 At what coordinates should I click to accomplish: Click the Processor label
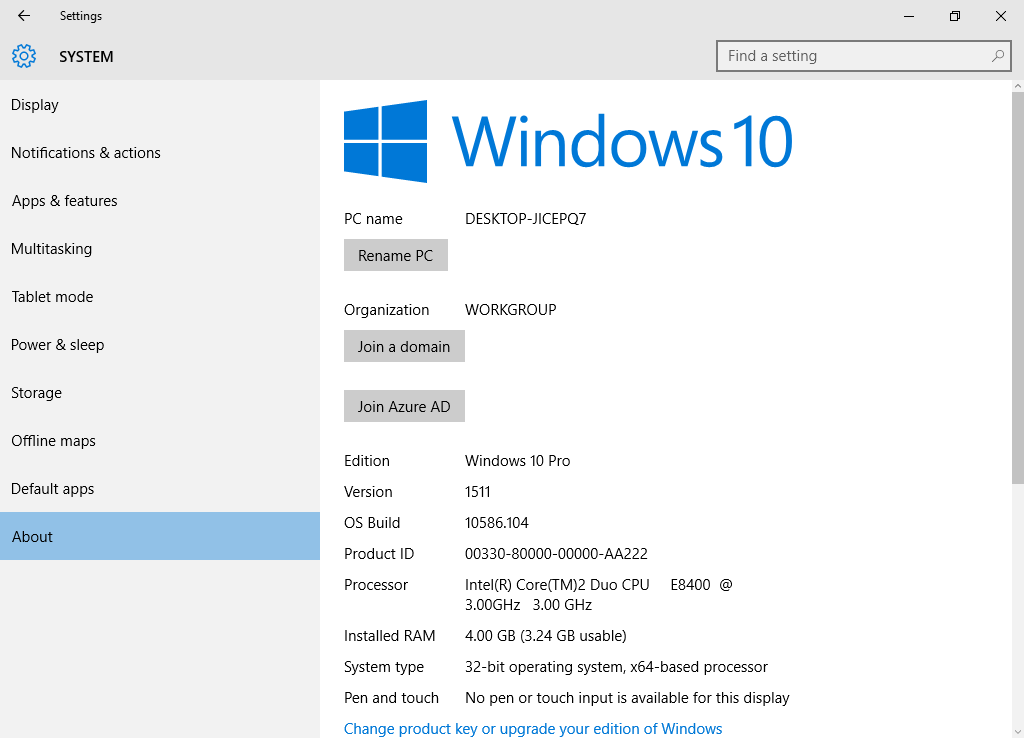[x=376, y=585]
